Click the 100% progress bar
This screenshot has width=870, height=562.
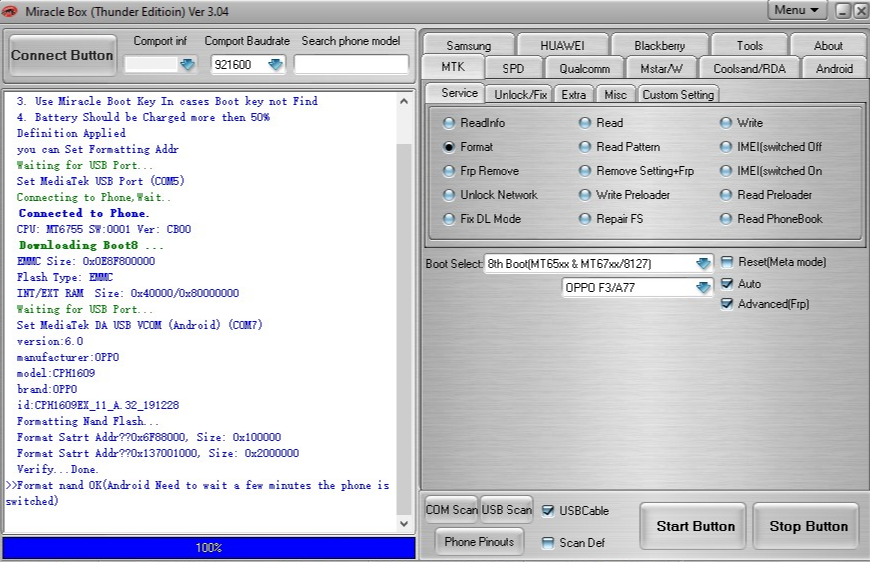(x=208, y=548)
